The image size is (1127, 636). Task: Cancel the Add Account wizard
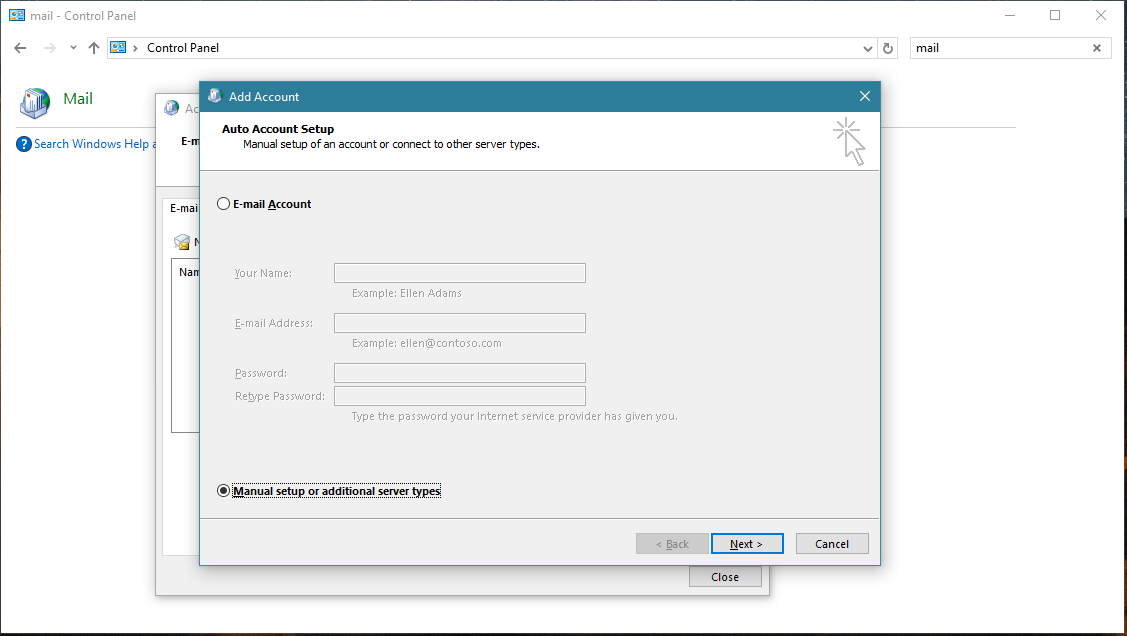pyautogui.click(x=831, y=544)
